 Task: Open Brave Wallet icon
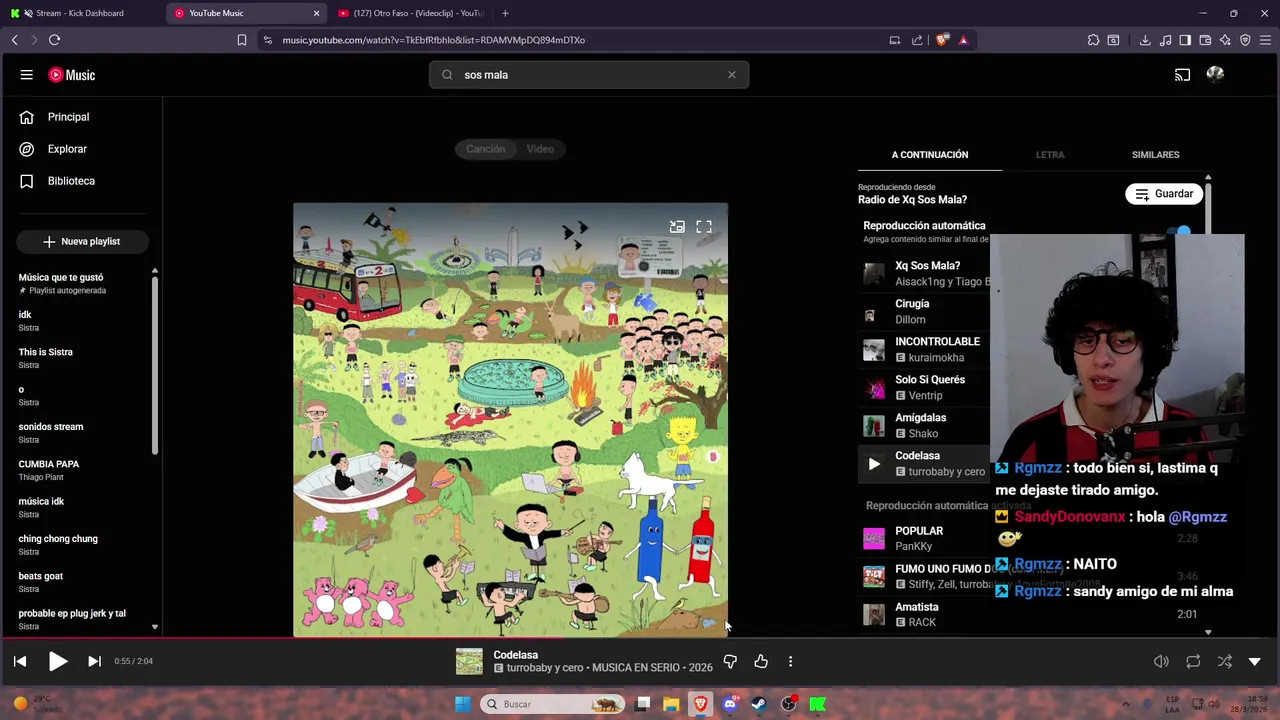(1205, 40)
